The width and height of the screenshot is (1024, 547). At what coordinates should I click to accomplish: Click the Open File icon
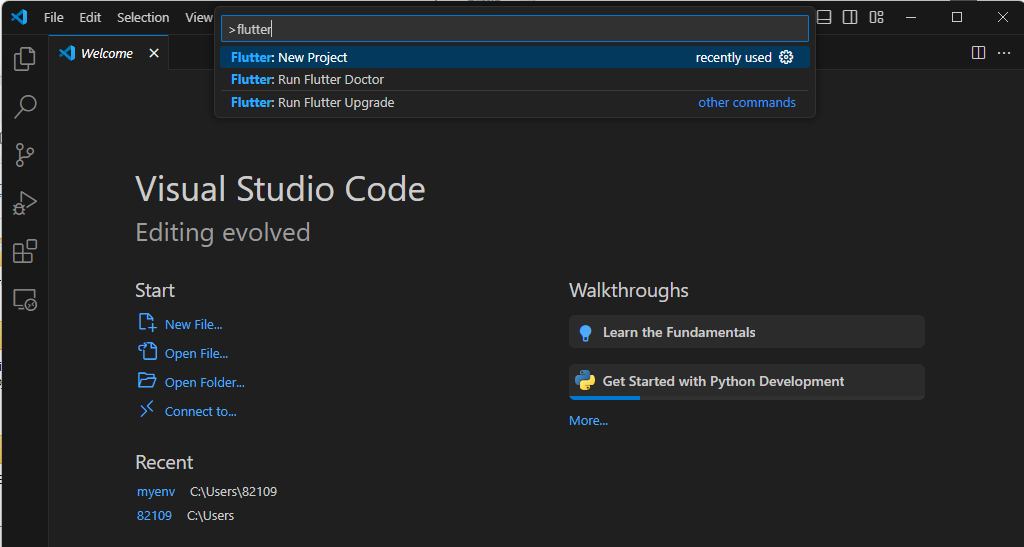click(x=147, y=351)
